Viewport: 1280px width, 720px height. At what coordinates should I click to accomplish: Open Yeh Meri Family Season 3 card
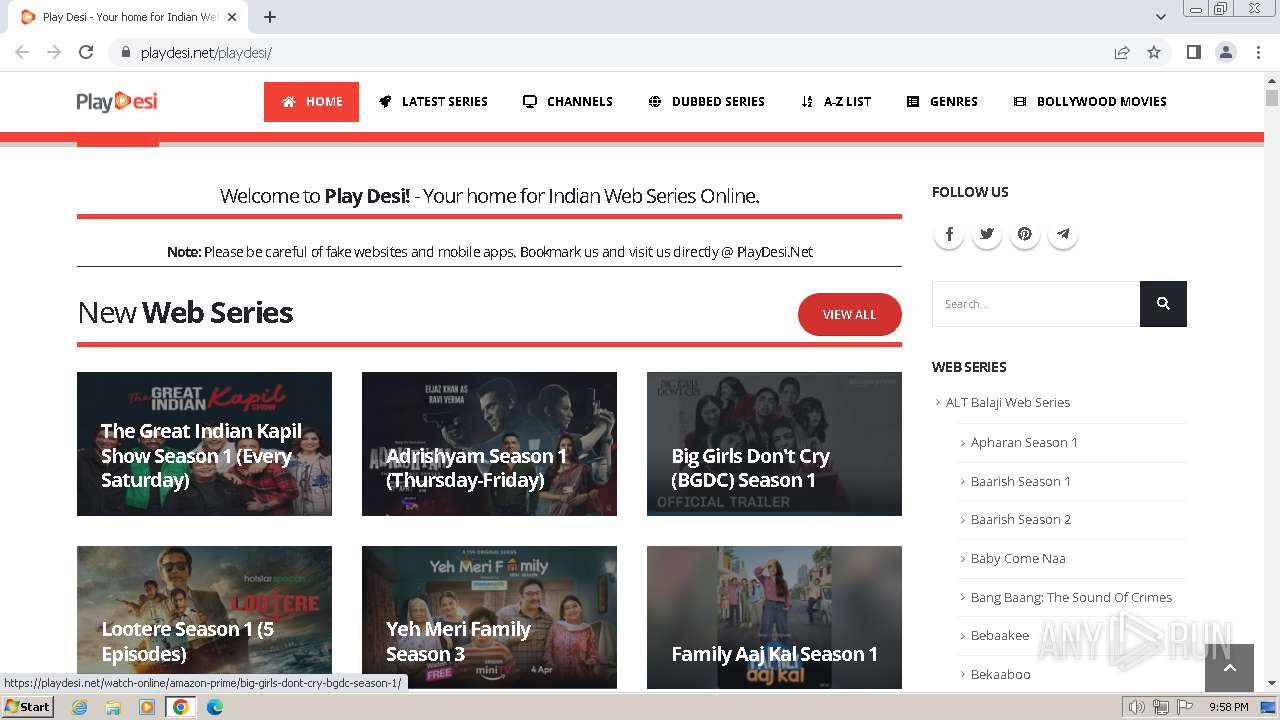(489, 617)
